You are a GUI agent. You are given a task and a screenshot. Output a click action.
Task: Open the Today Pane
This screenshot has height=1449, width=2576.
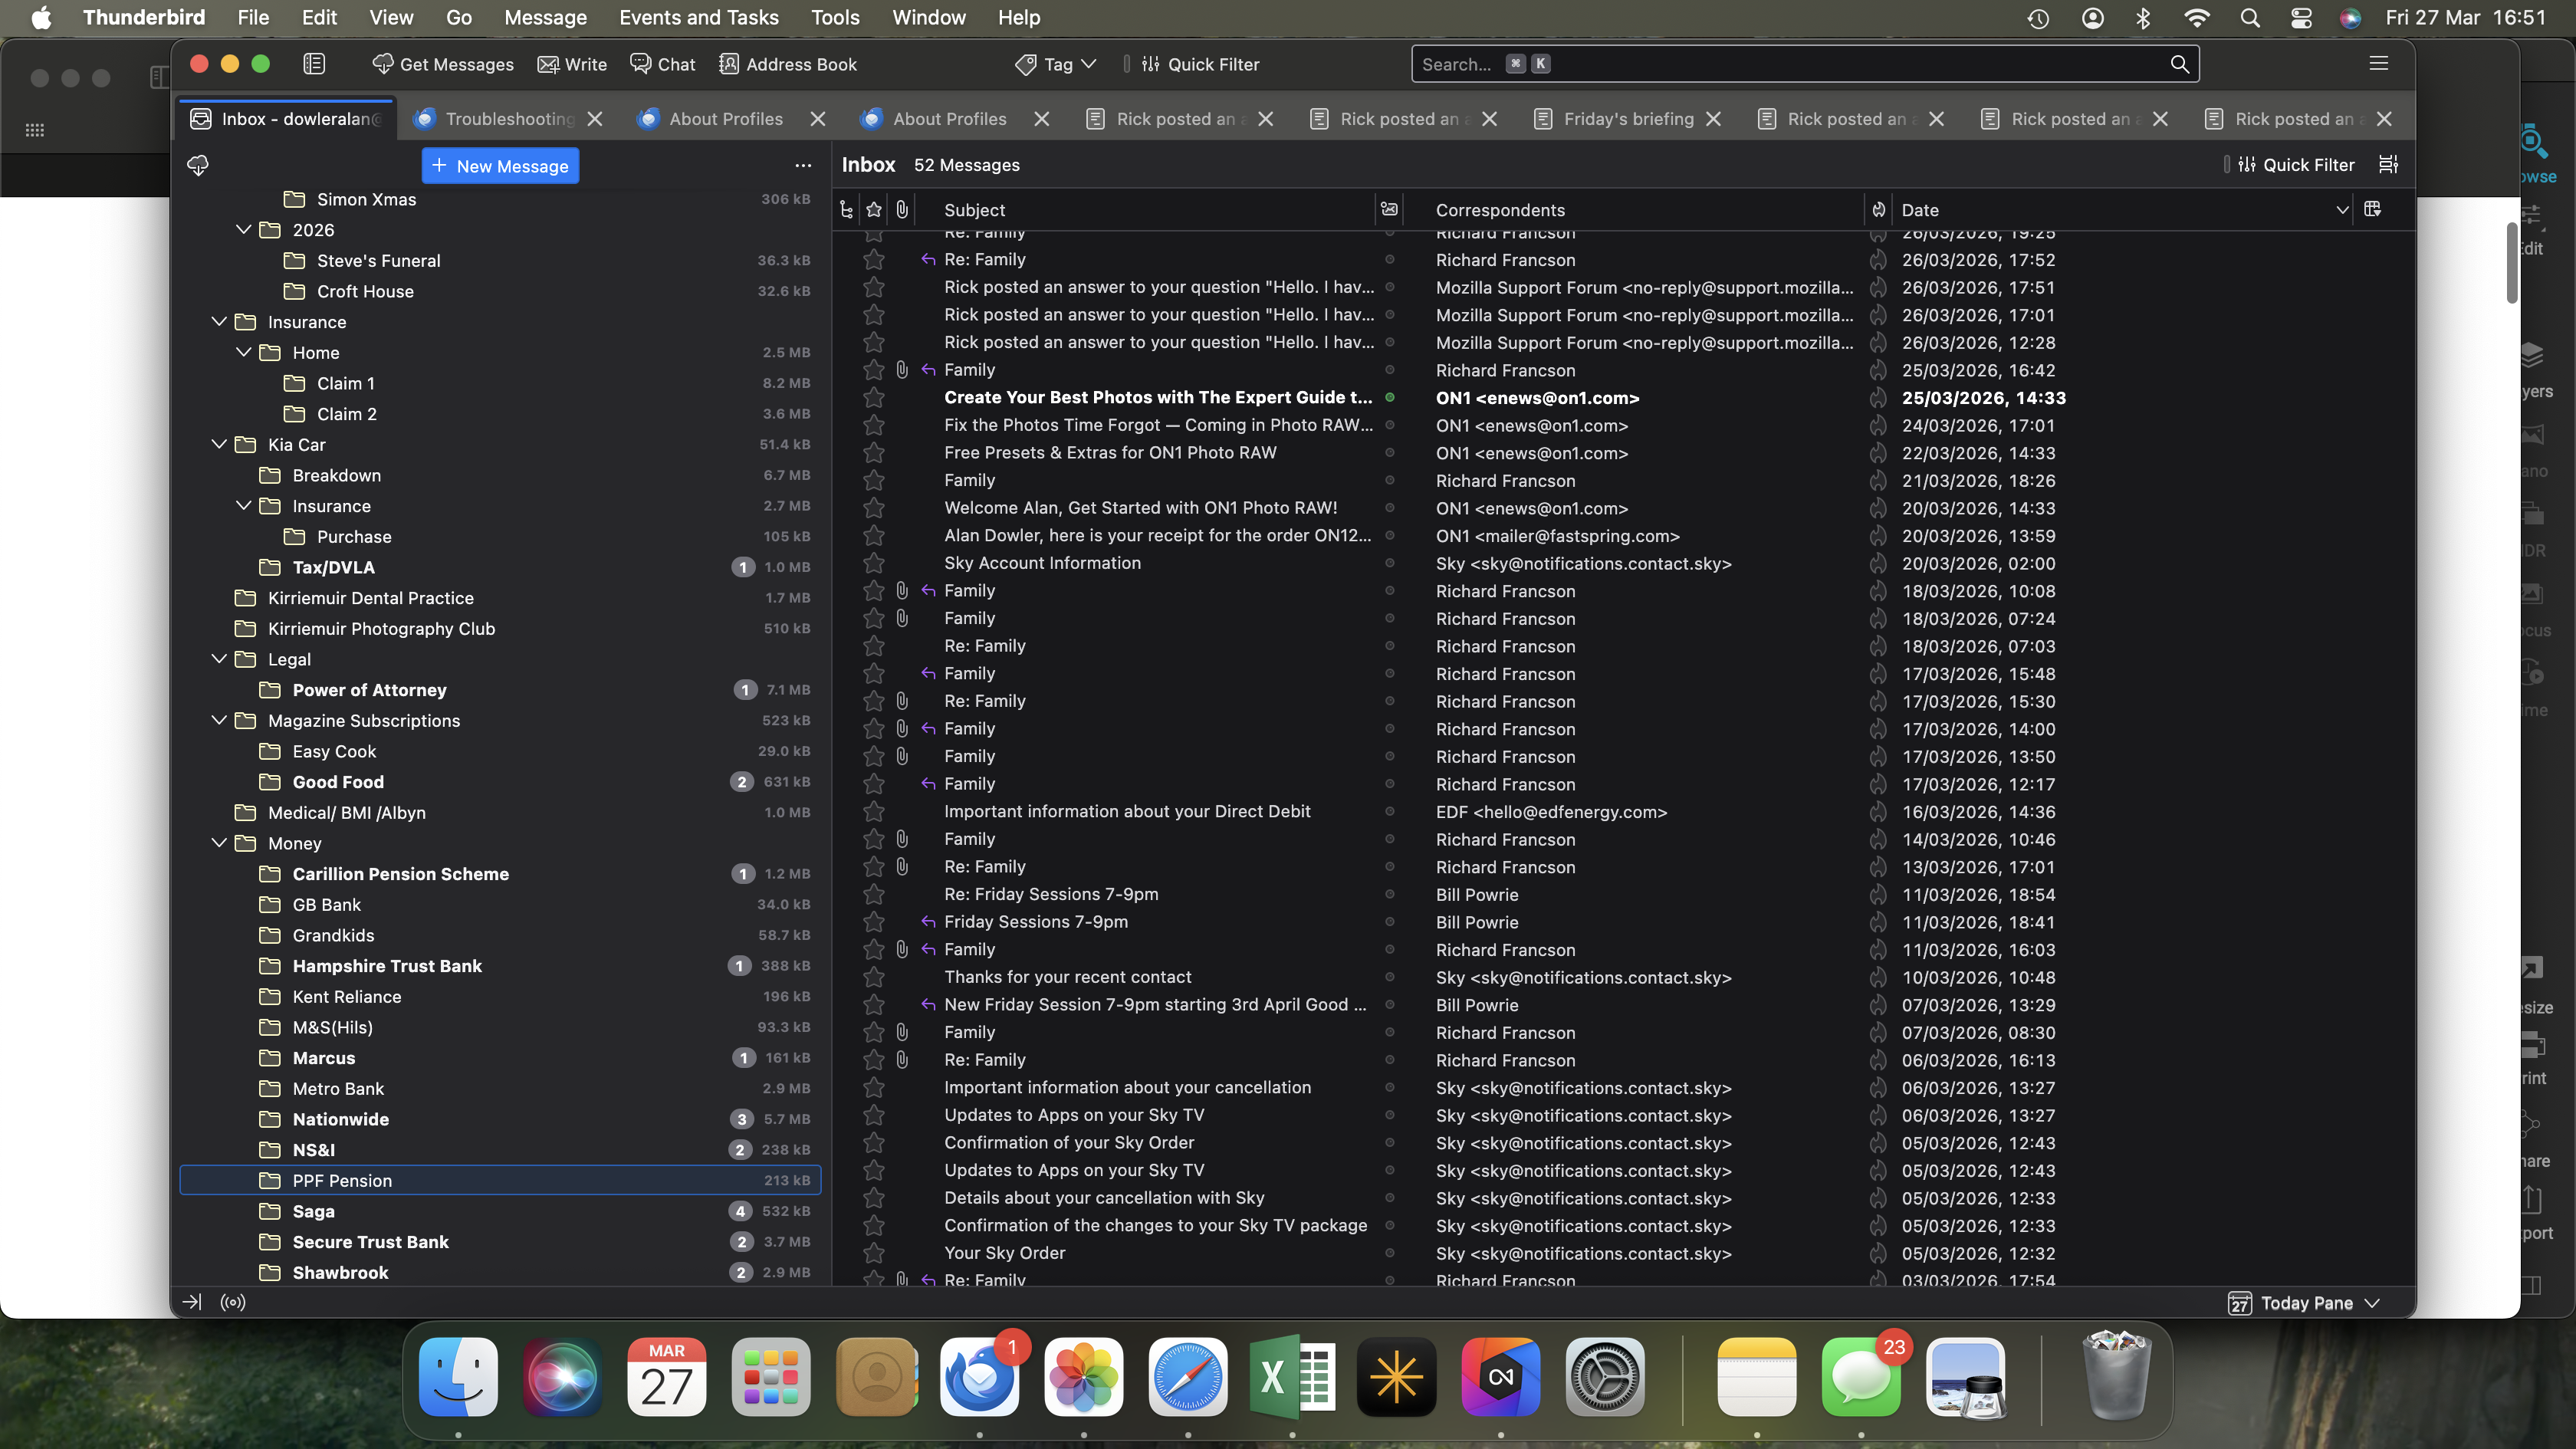click(2305, 1303)
